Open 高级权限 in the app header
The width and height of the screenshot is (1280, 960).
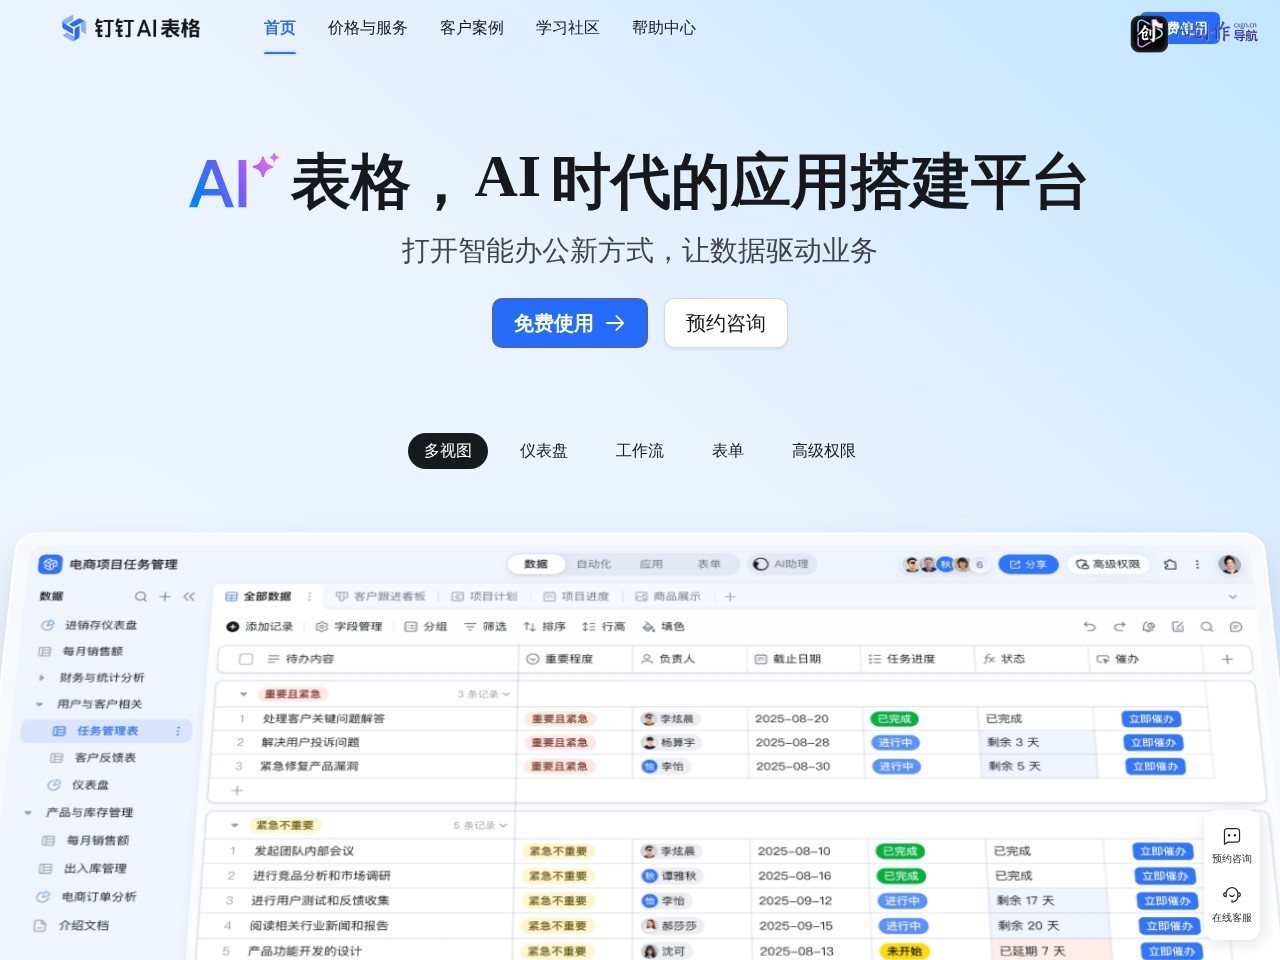(1108, 564)
